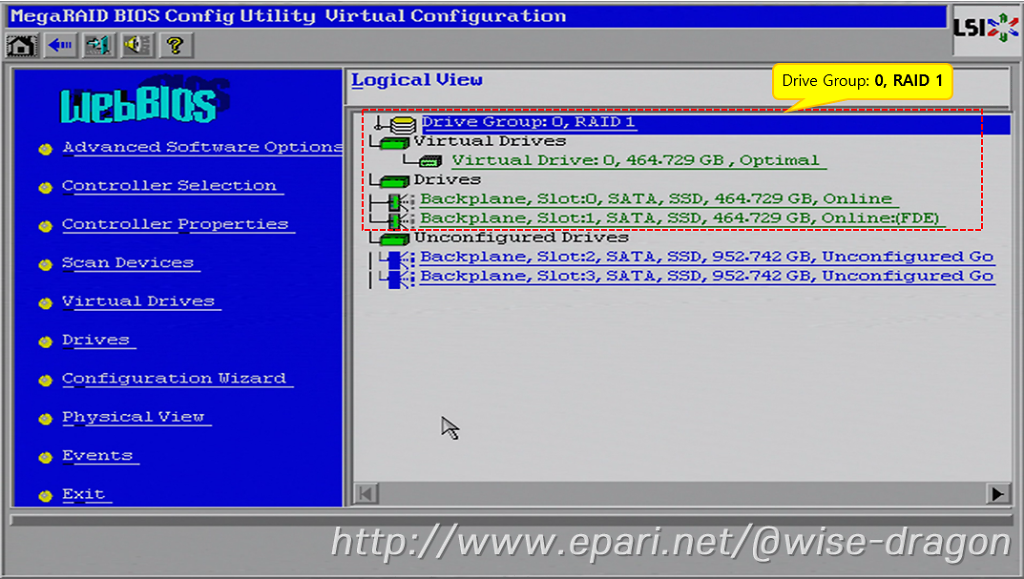The height and width of the screenshot is (579, 1024).
Task: Select Virtual Drive: 0, 464.729 GB, Optimal
Action: pyautogui.click(x=637, y=161)
